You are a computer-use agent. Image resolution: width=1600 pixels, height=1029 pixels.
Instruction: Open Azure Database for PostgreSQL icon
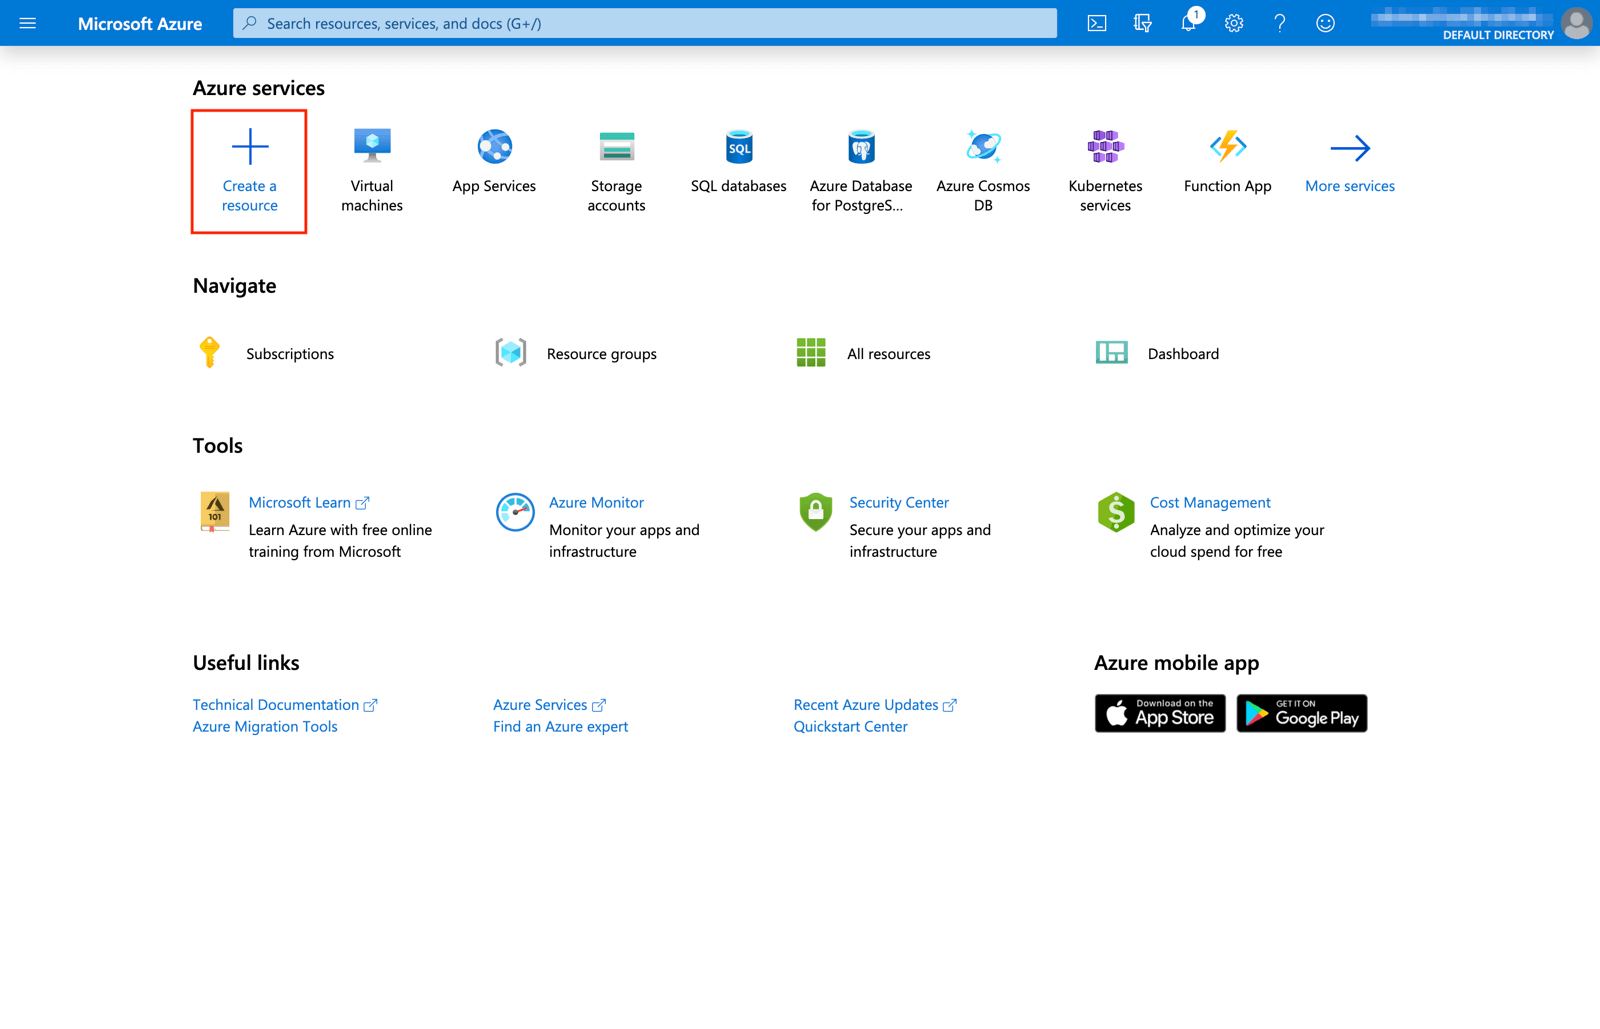(861, 147)
